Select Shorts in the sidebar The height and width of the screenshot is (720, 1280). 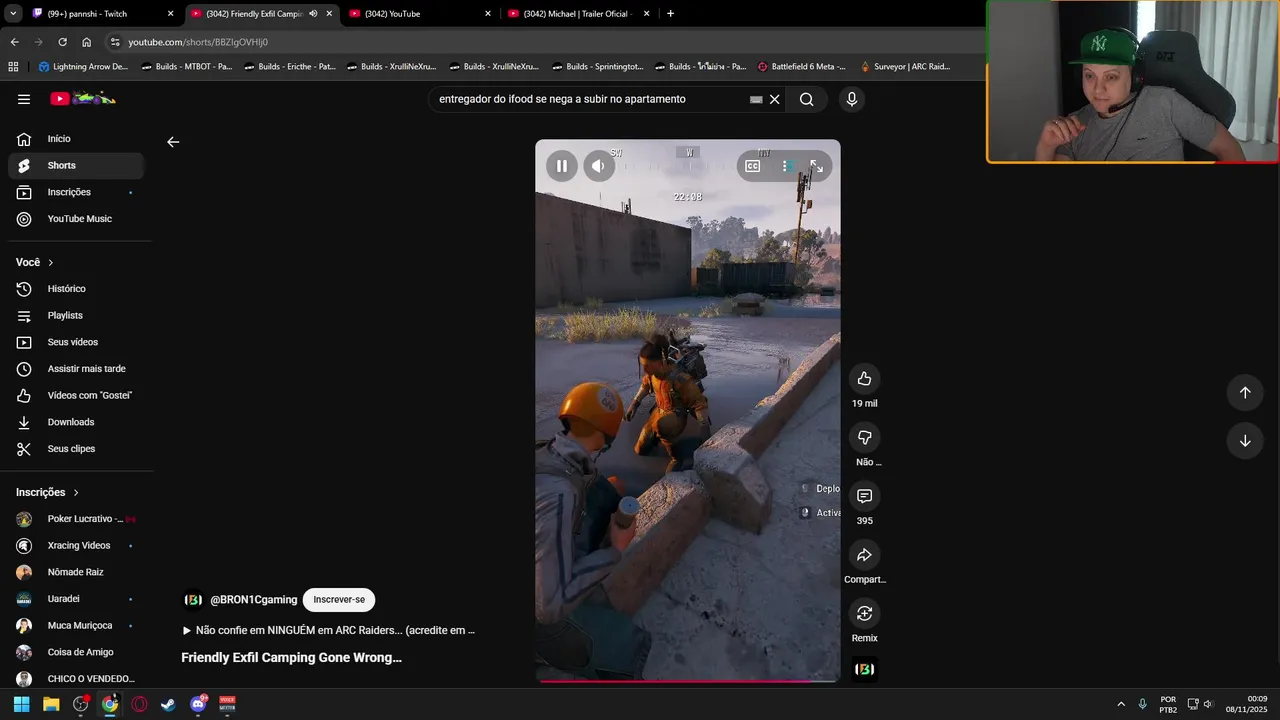[x=76, y=165]
